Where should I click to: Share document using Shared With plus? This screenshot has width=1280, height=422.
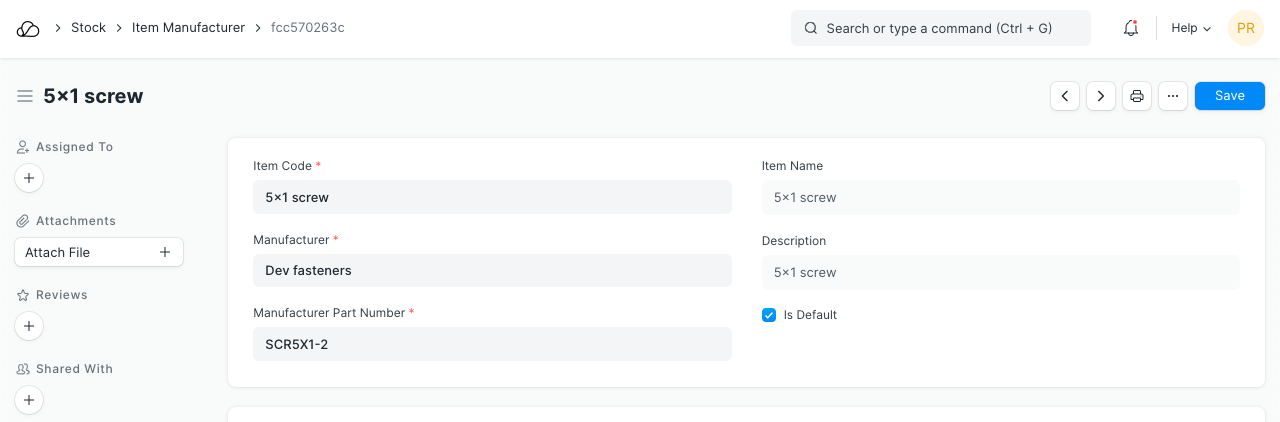tap(29, 400)
